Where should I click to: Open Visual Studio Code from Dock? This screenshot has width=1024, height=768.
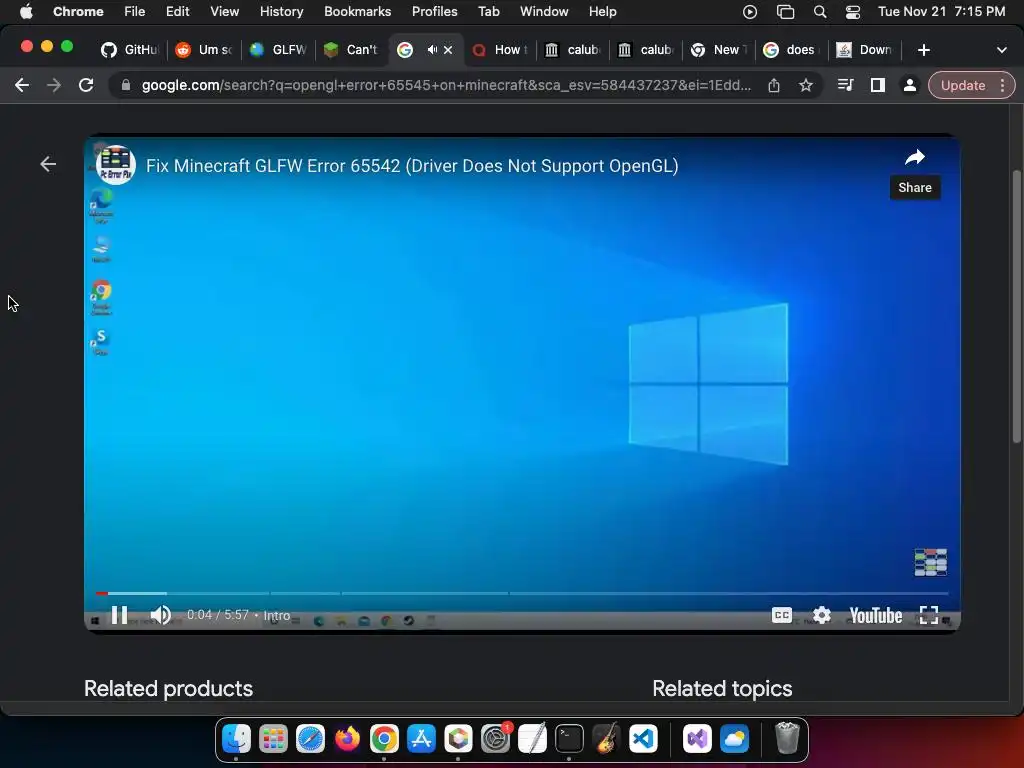[x=644, y=739]
